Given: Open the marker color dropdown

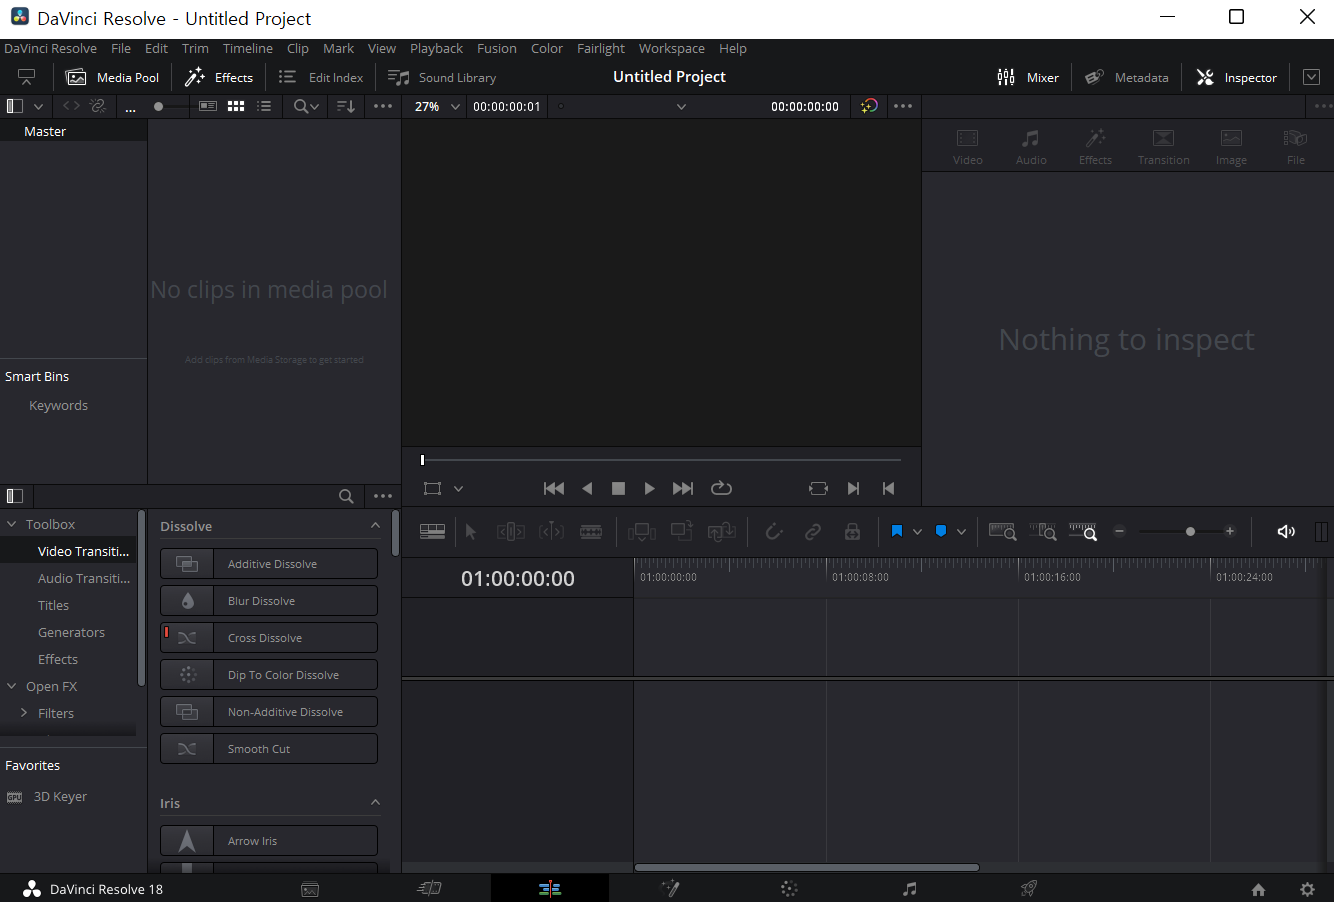Looking at the screenshot, I should [x=961, y=532].
